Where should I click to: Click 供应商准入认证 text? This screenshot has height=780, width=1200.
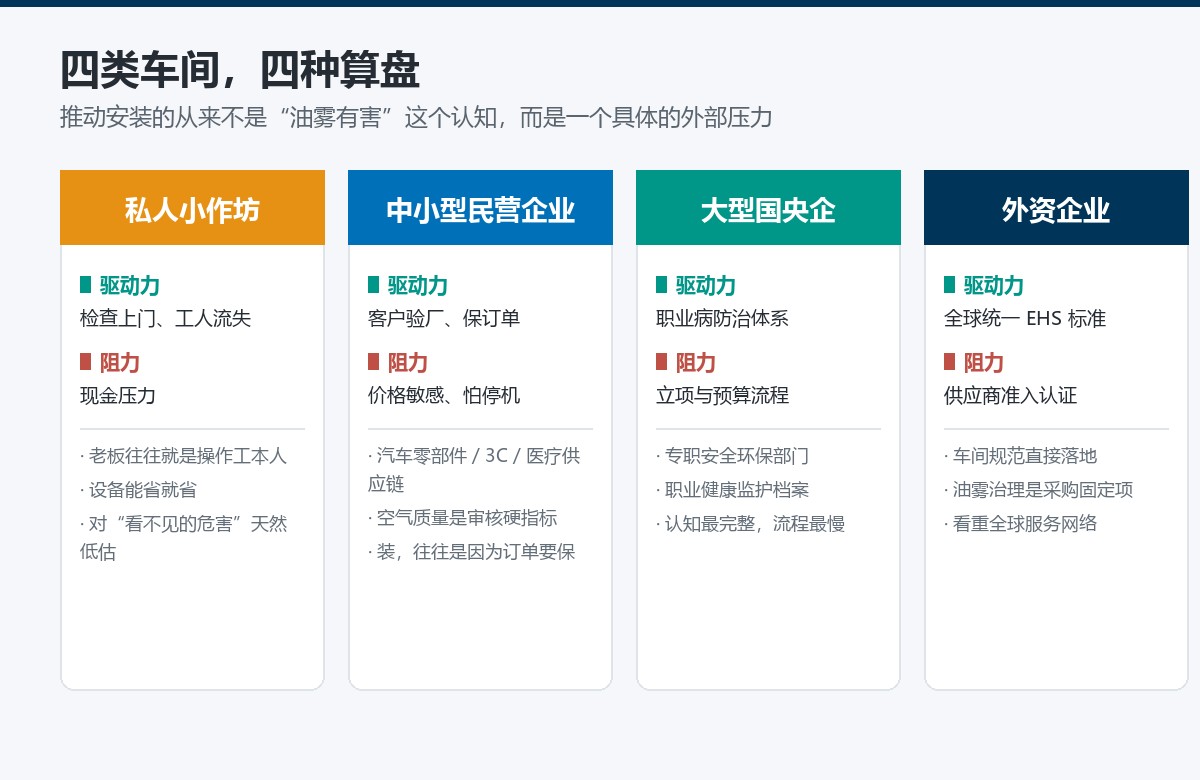pos(1010,395)
